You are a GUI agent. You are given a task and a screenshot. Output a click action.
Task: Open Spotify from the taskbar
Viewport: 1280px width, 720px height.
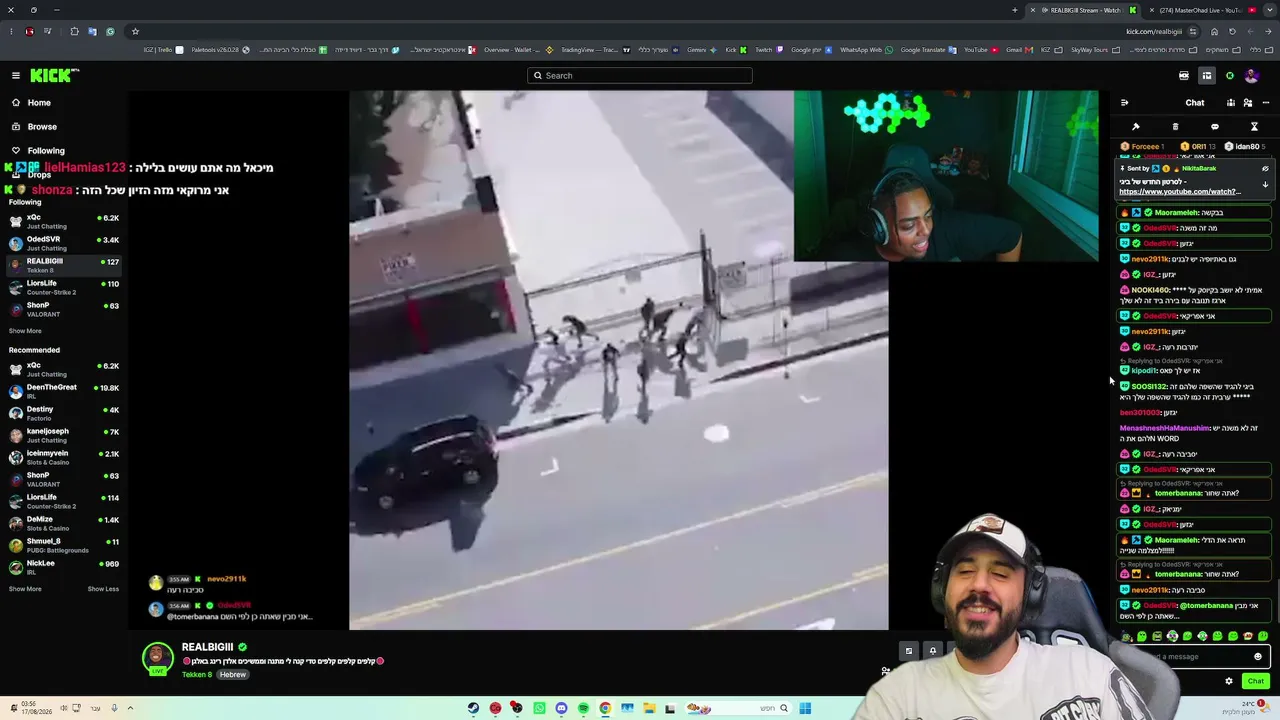click(x=583, y=708)
